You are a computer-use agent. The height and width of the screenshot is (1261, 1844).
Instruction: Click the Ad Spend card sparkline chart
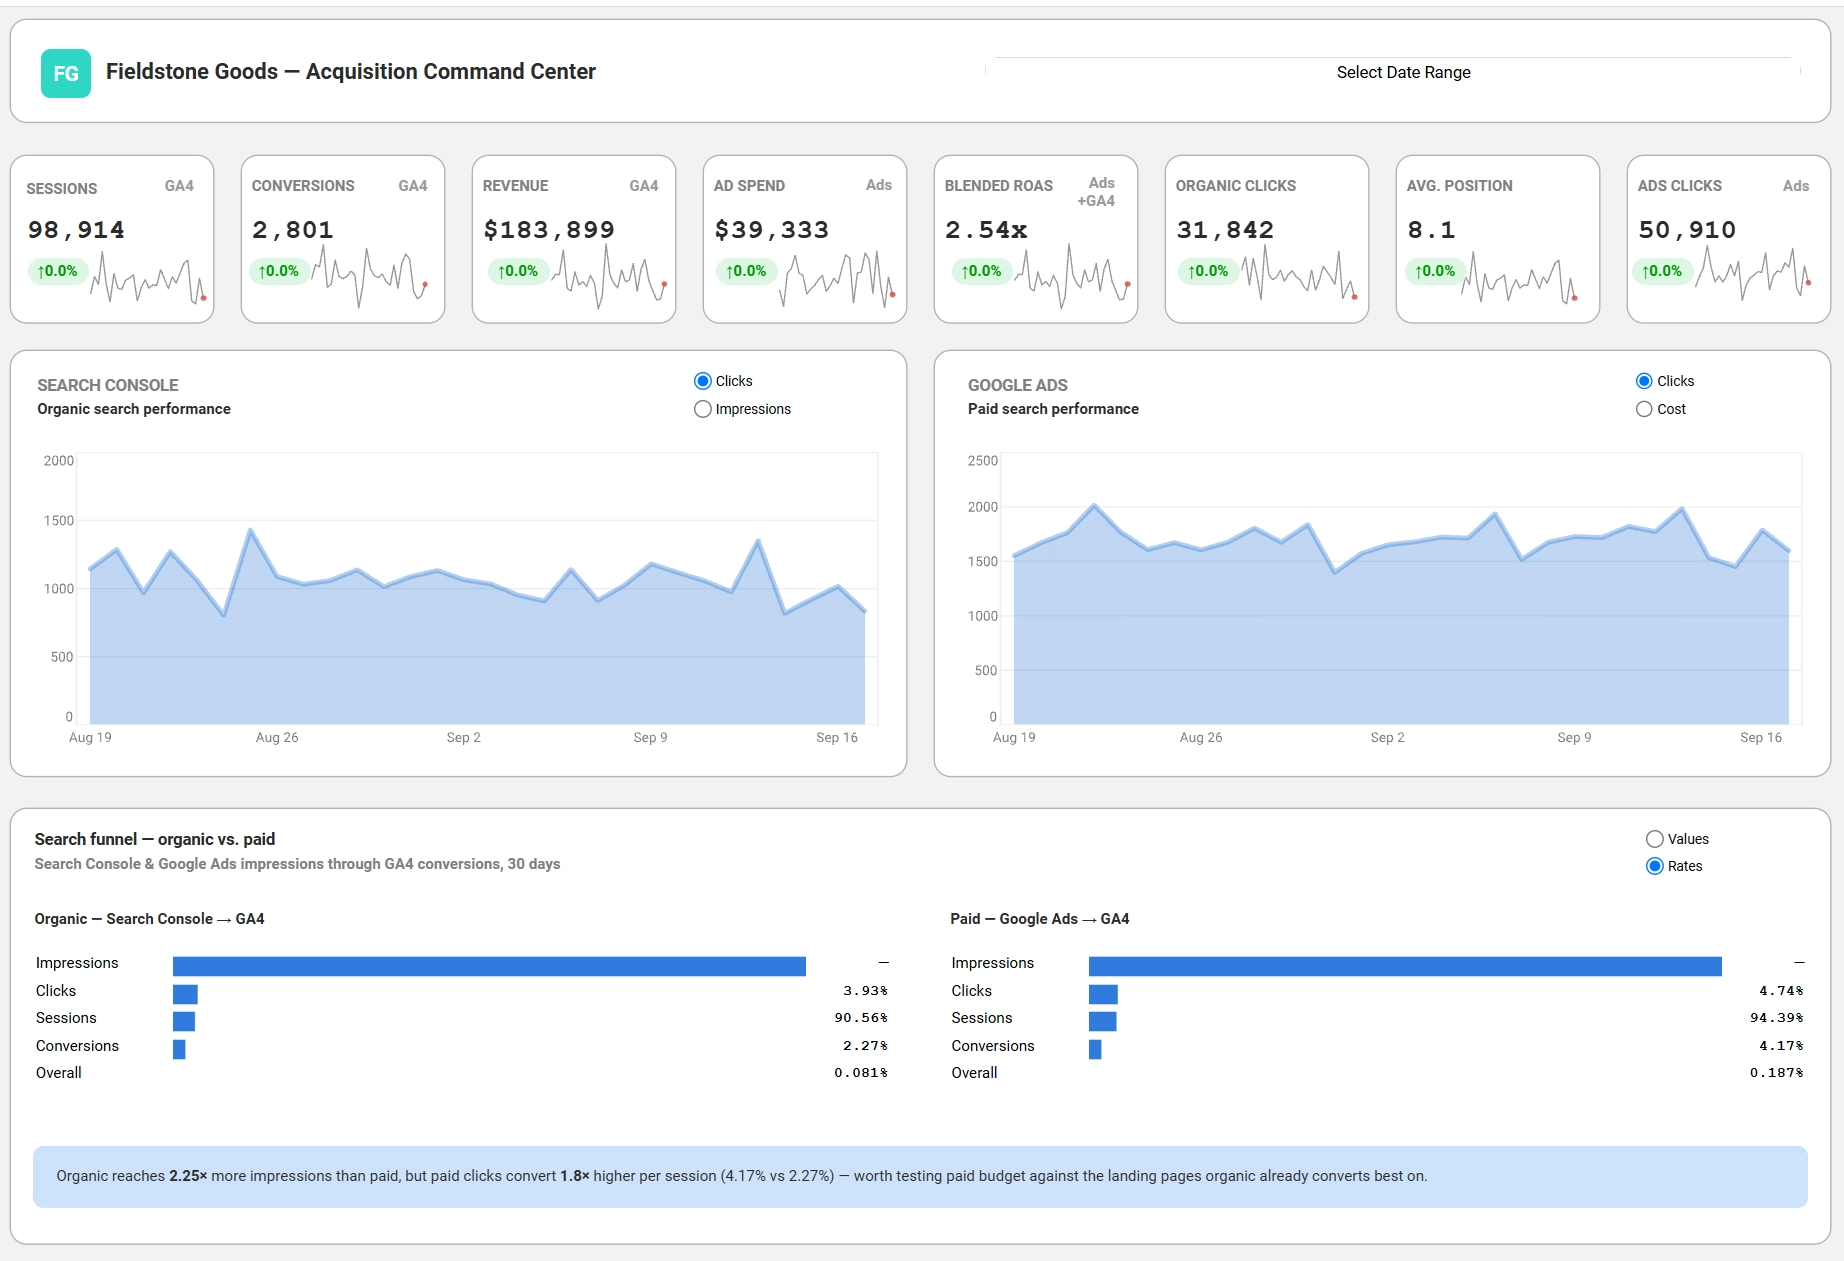pos(838,277)
